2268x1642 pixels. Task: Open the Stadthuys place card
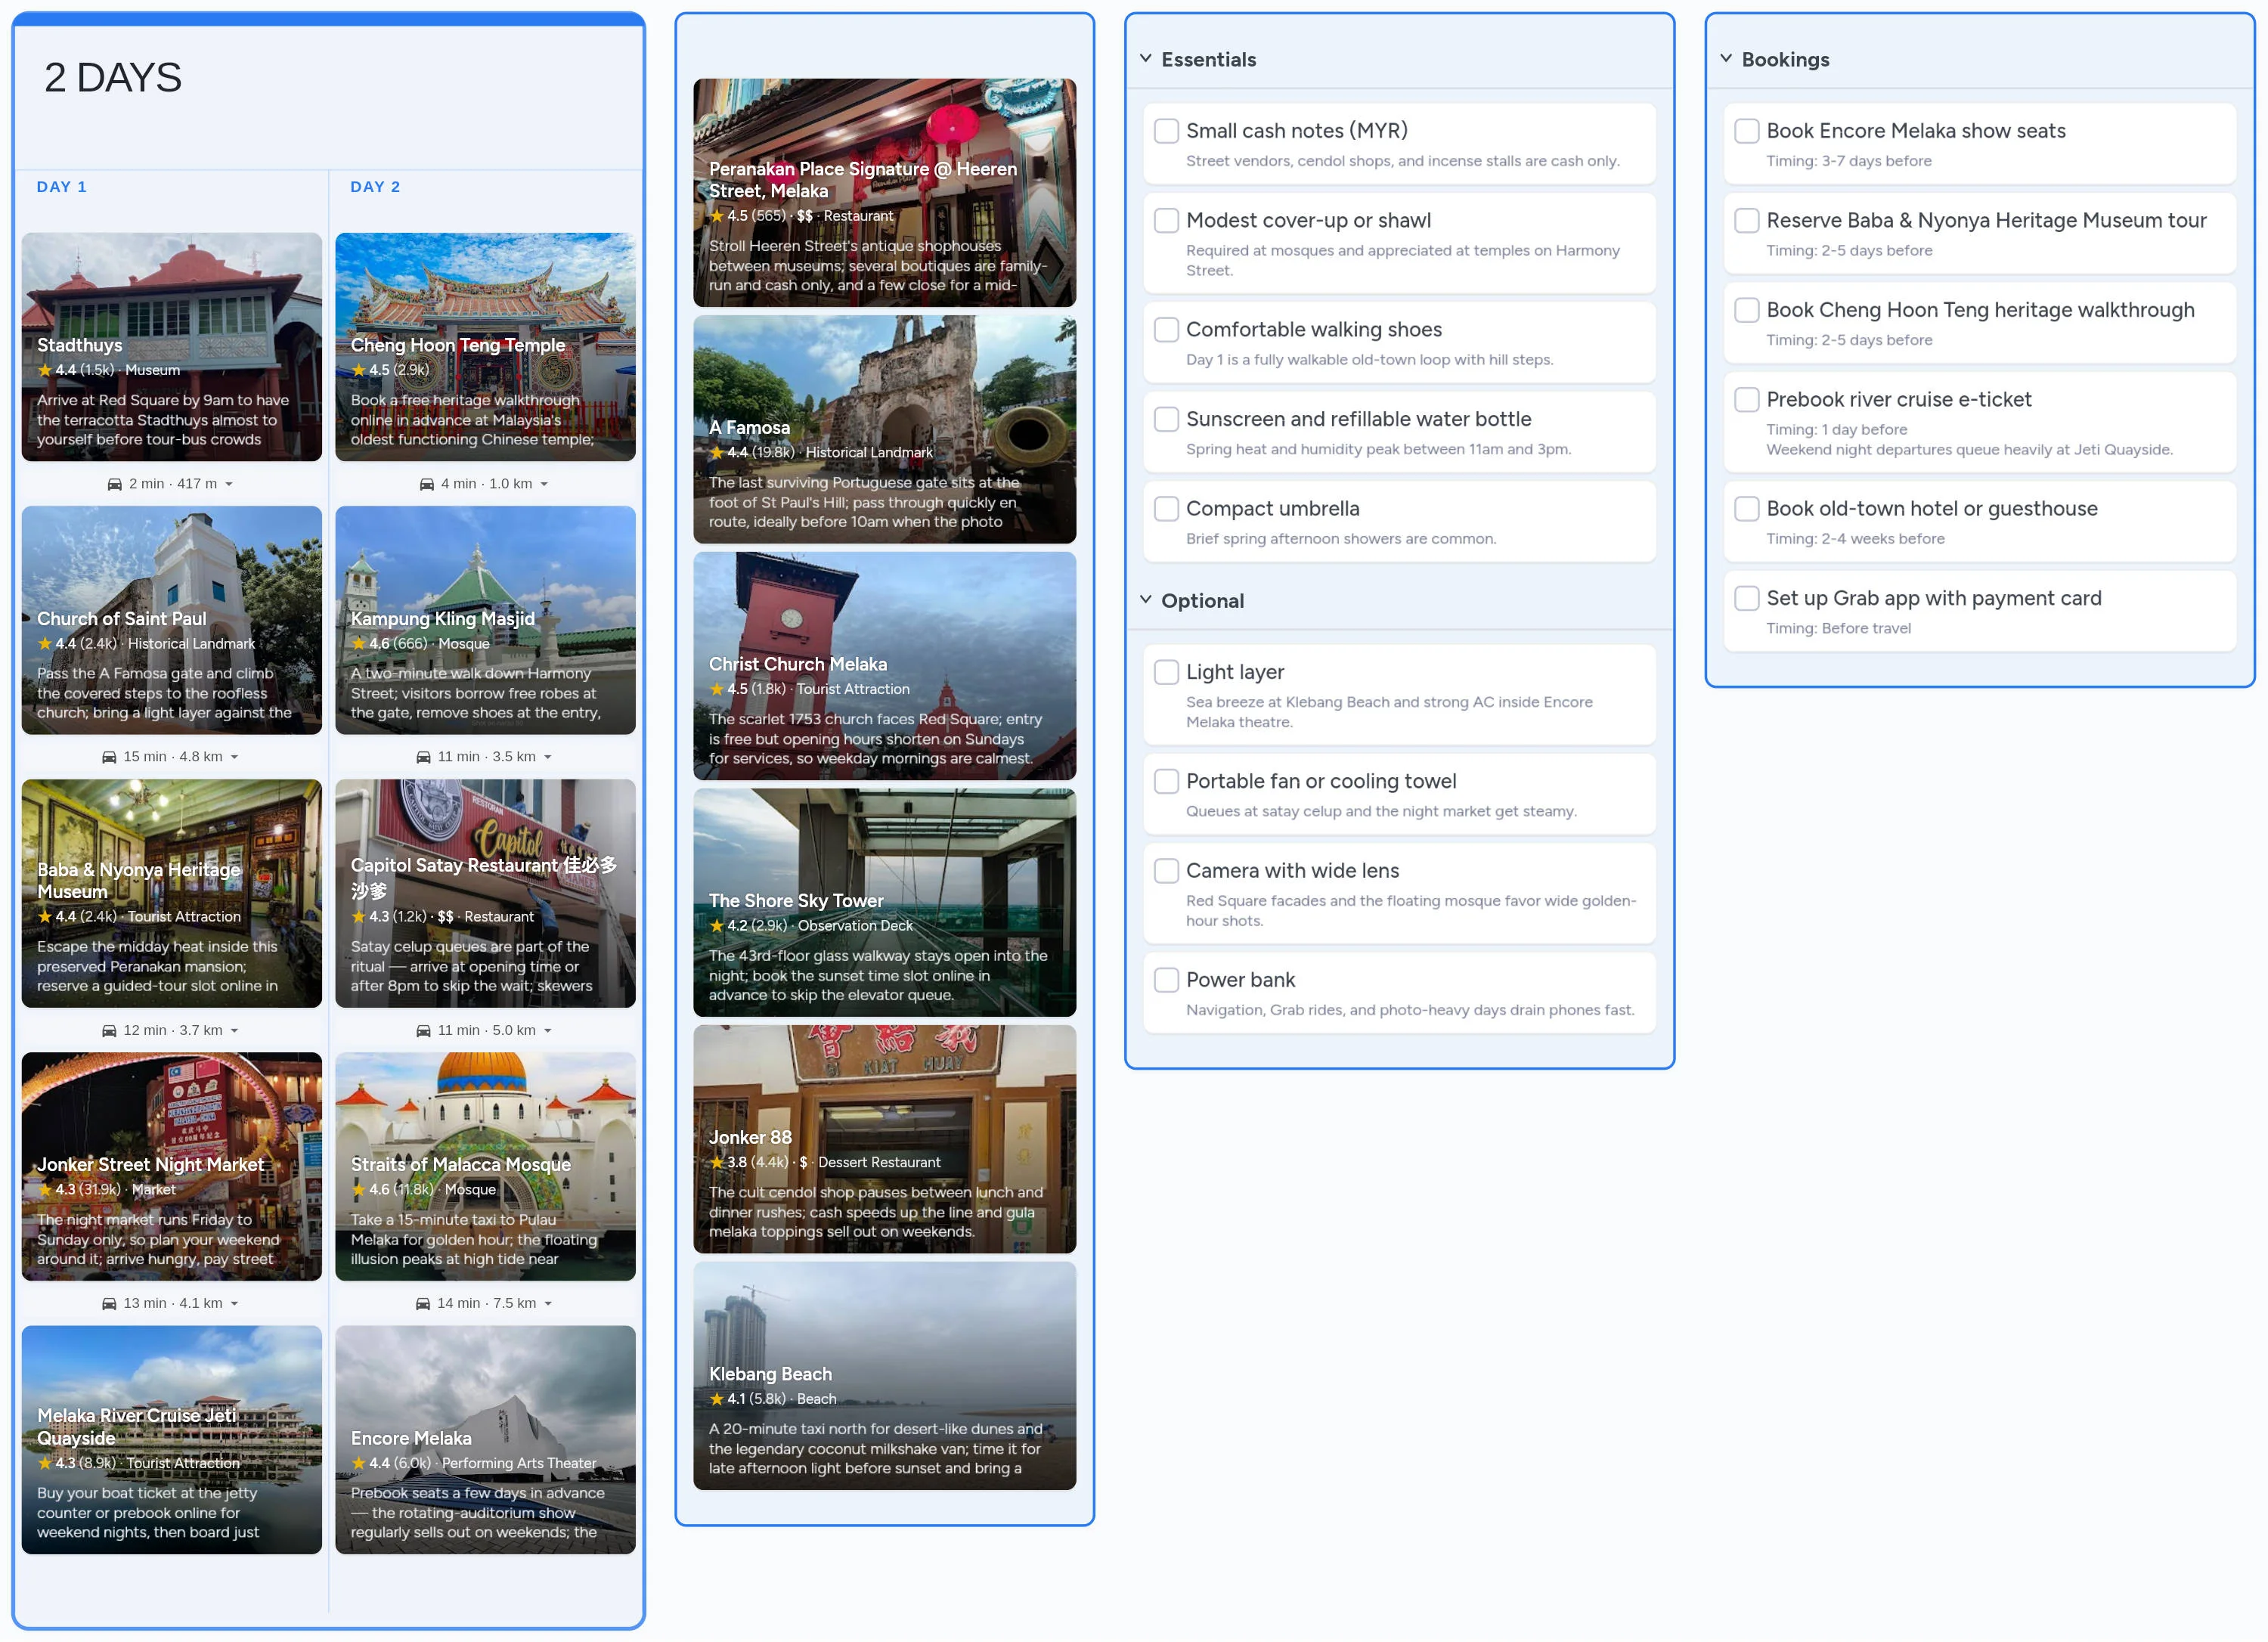(172, 347)
